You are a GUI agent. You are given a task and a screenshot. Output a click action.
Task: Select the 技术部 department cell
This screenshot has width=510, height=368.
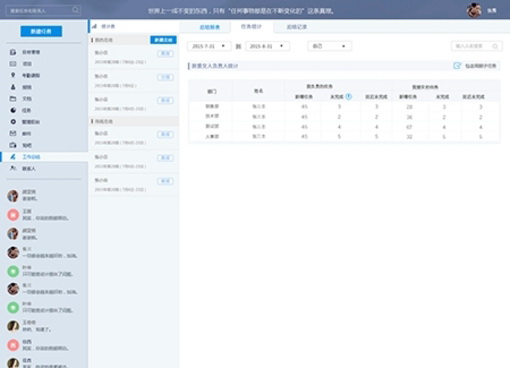[212, 116]
